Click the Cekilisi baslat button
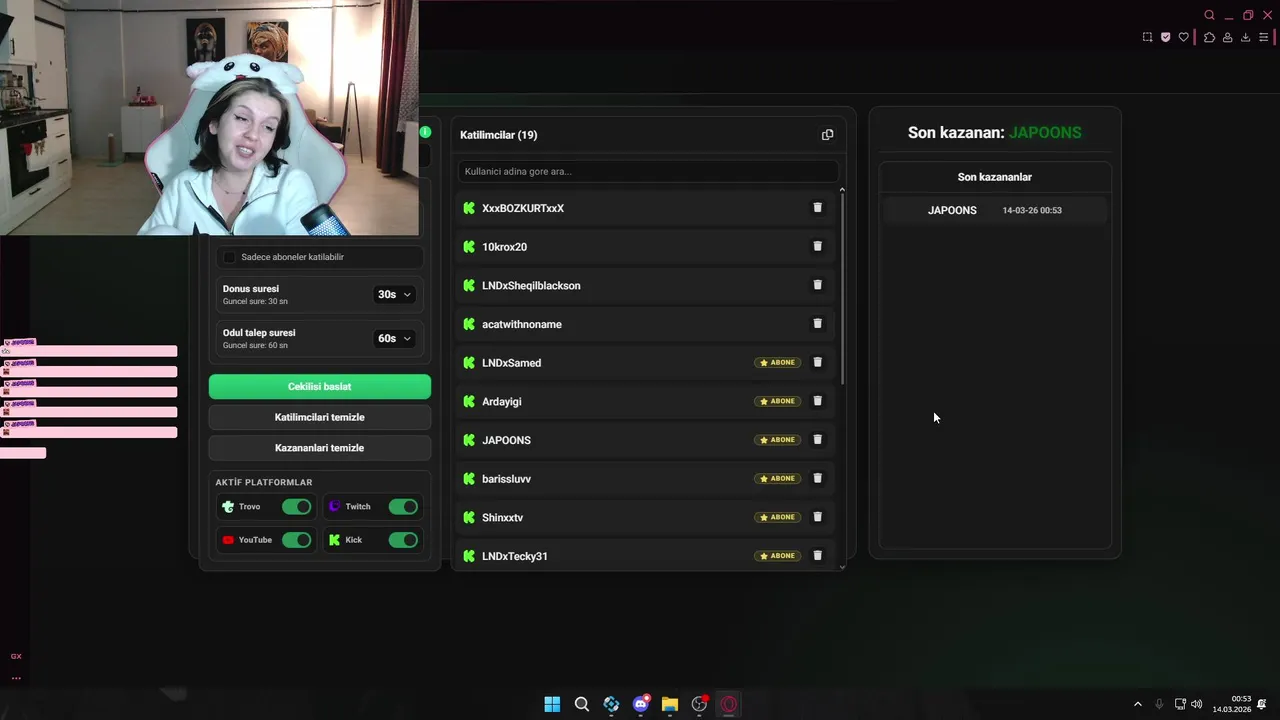This screenshot has height=720, width=1280. pos(320,387)
